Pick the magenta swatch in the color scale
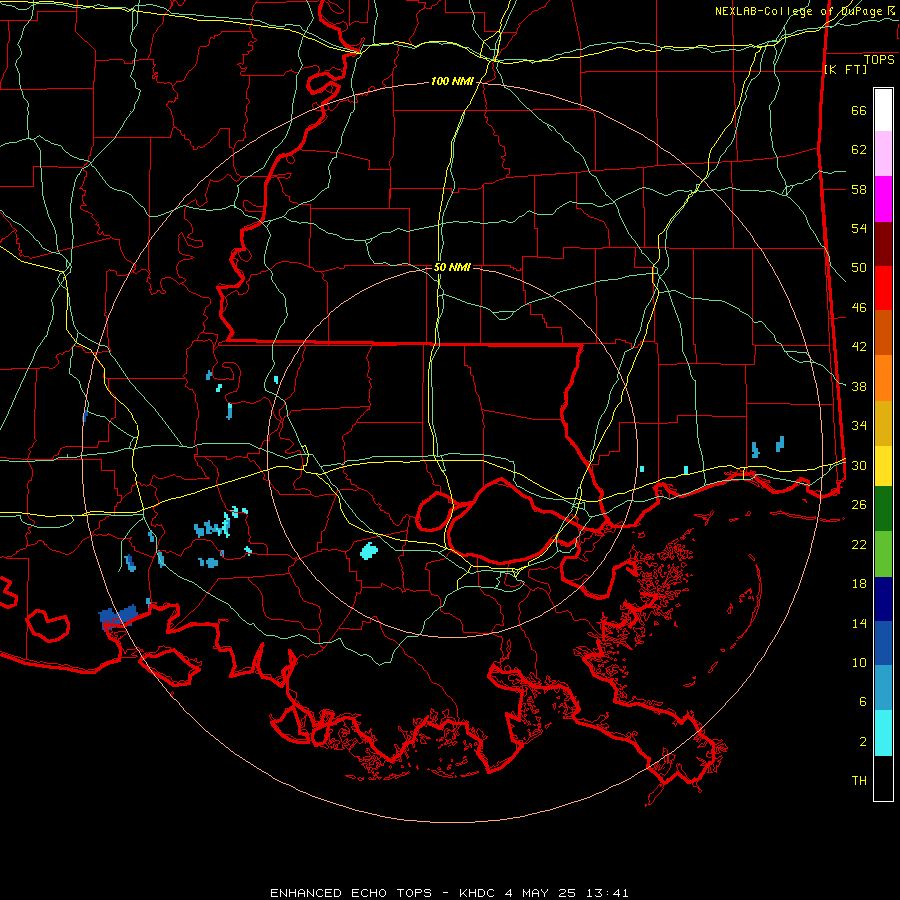This screenshot has height=900, width=900. pyautogui.click(x=883, y=199)
